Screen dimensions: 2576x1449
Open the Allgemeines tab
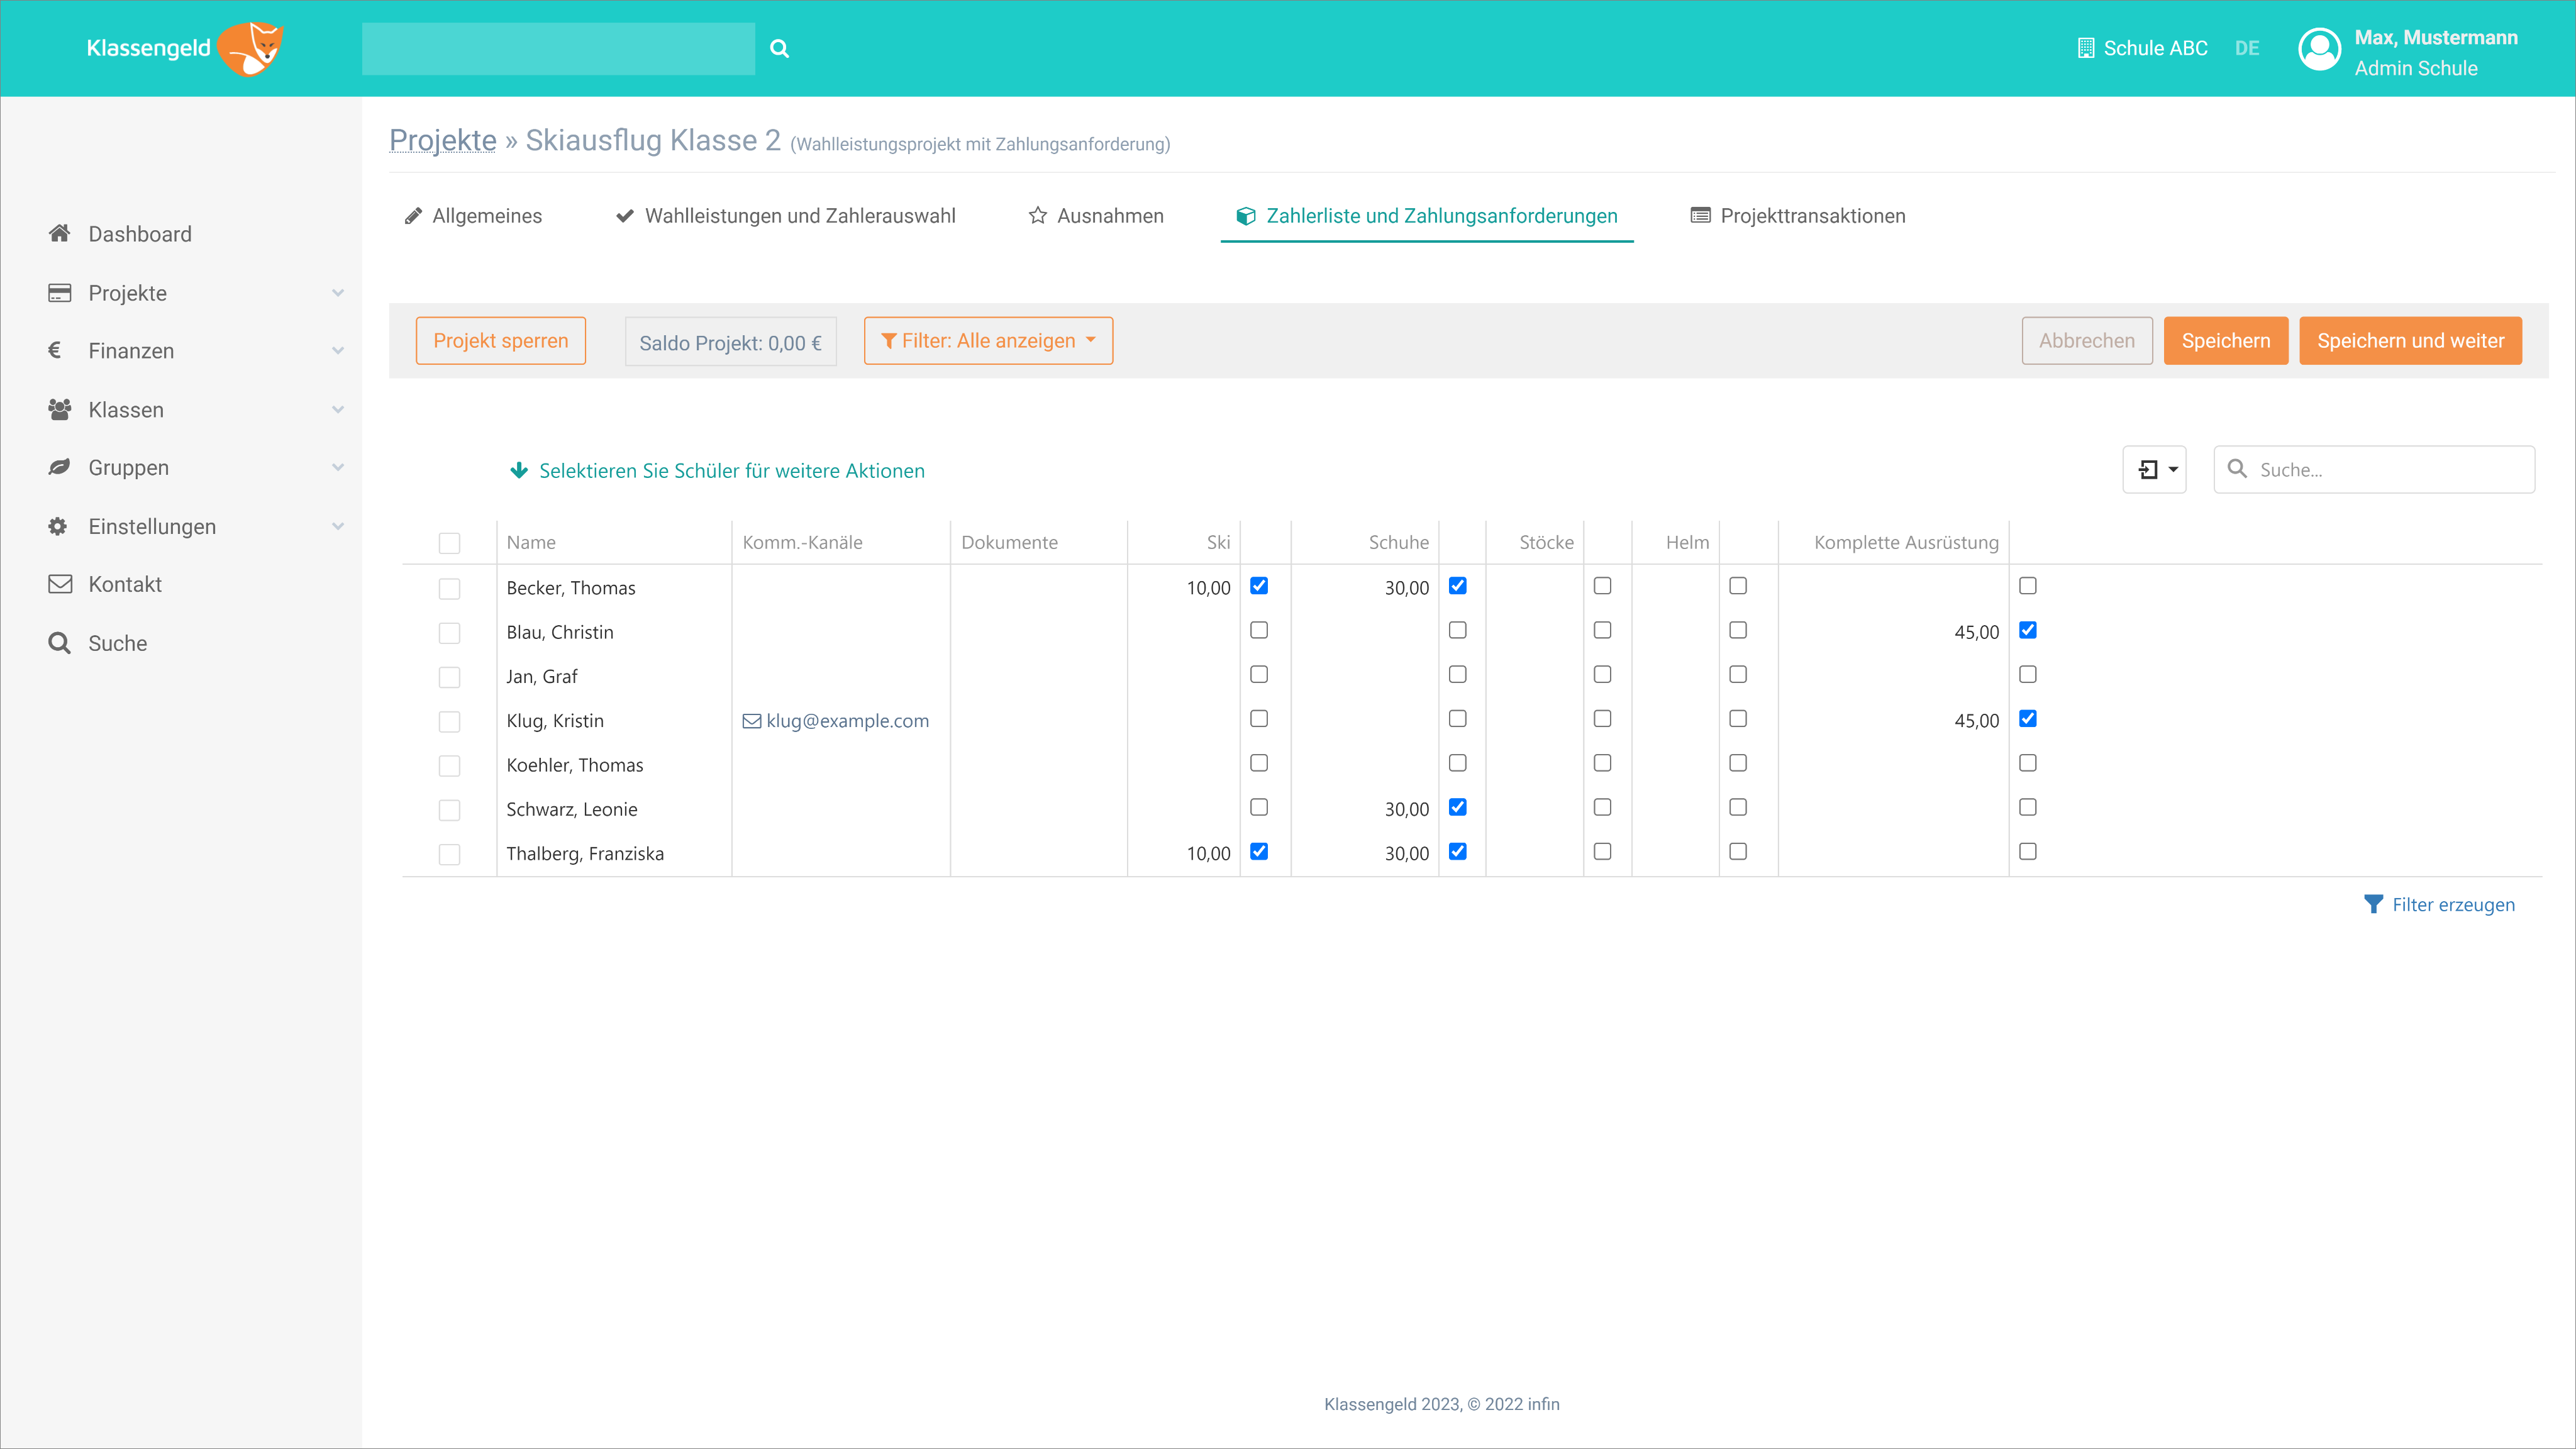(x=472, y=216)
